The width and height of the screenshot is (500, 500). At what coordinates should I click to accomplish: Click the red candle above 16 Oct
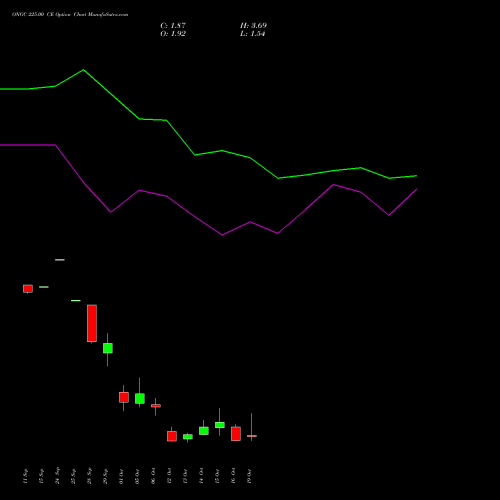coord(236,434)
